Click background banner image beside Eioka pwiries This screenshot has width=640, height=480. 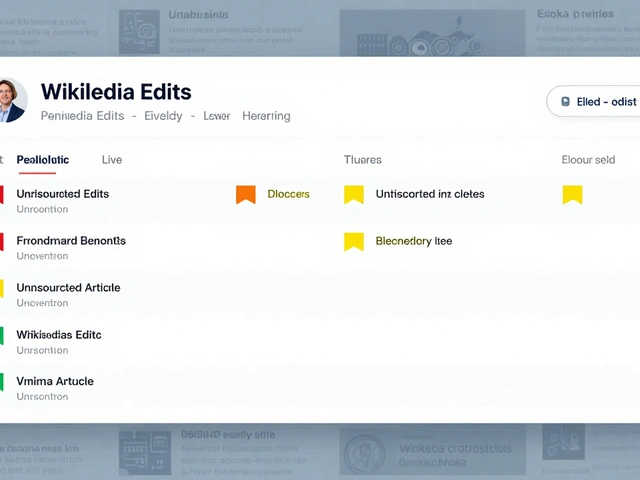432,33
